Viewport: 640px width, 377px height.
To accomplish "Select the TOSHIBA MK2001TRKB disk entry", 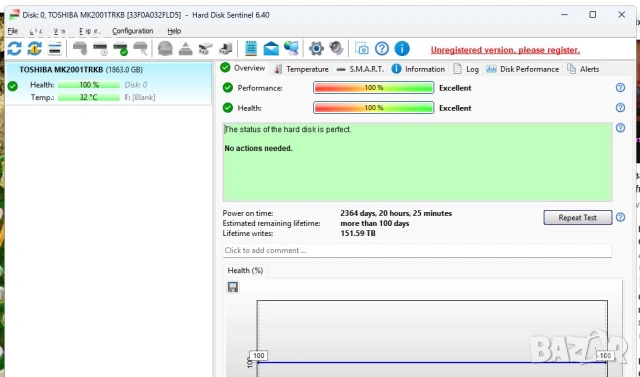I will (x=109, y=84).
